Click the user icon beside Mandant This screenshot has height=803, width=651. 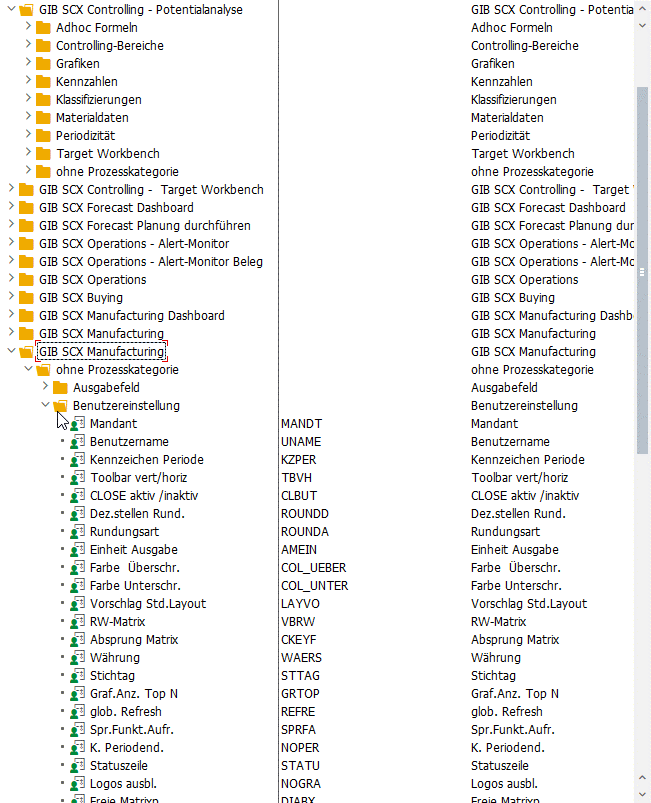(77, 424)
